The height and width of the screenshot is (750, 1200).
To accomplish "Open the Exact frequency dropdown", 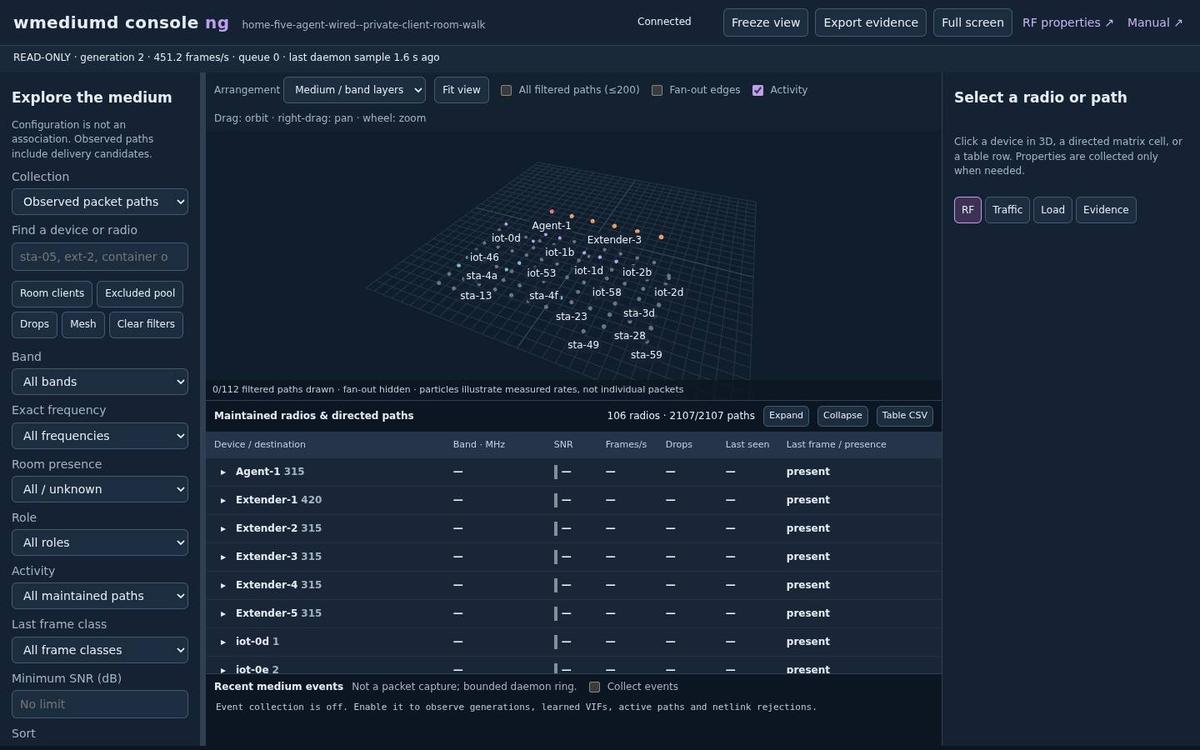I will point(100,436).
